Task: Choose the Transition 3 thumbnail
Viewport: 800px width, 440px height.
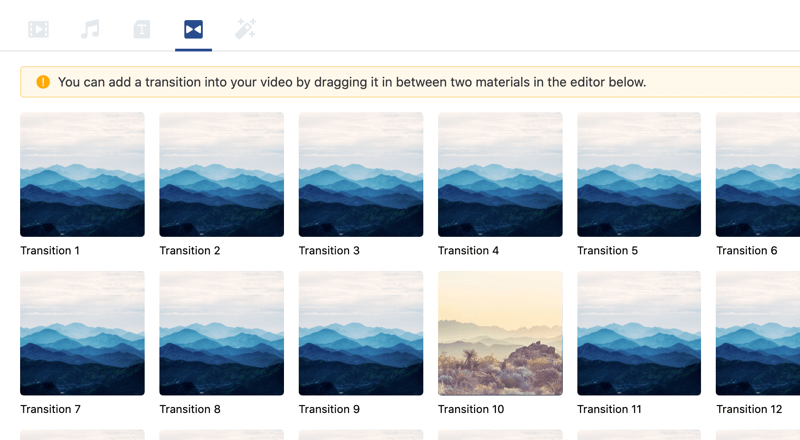Action: (361, 175)
